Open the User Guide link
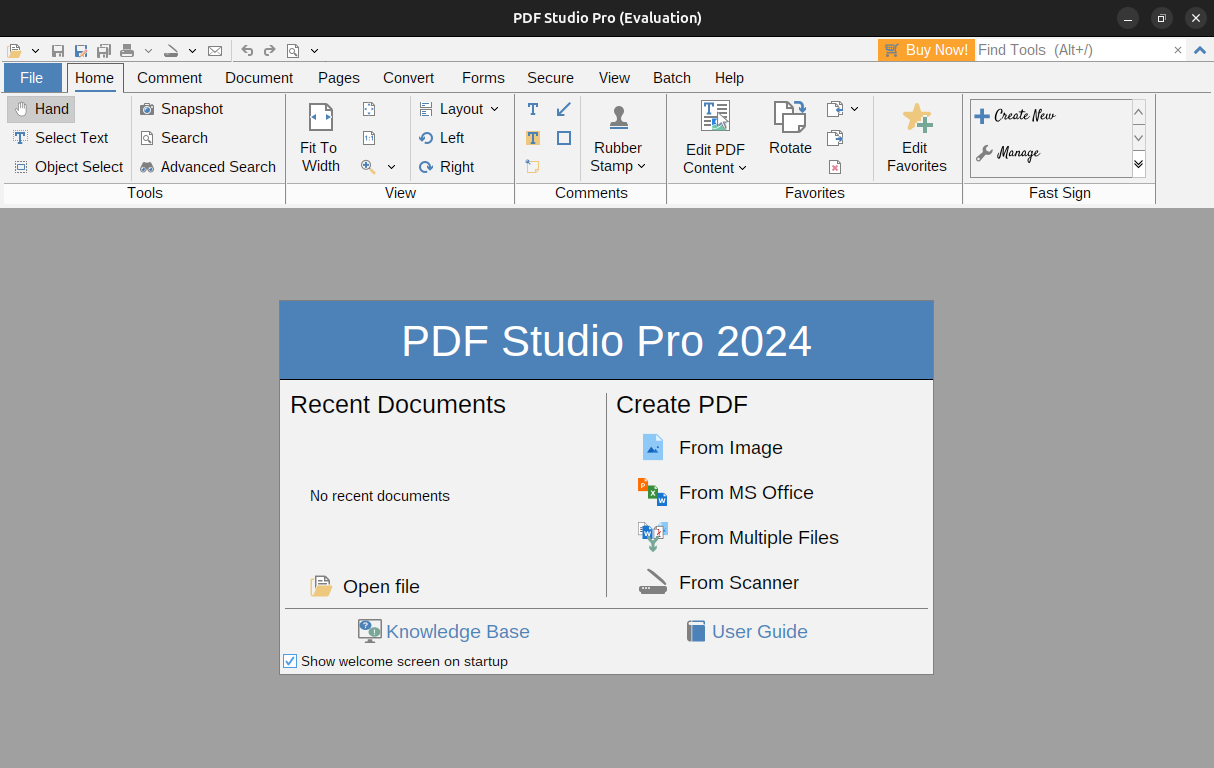The height and width of the screenshot is (768, 1214). pos(747,632)
